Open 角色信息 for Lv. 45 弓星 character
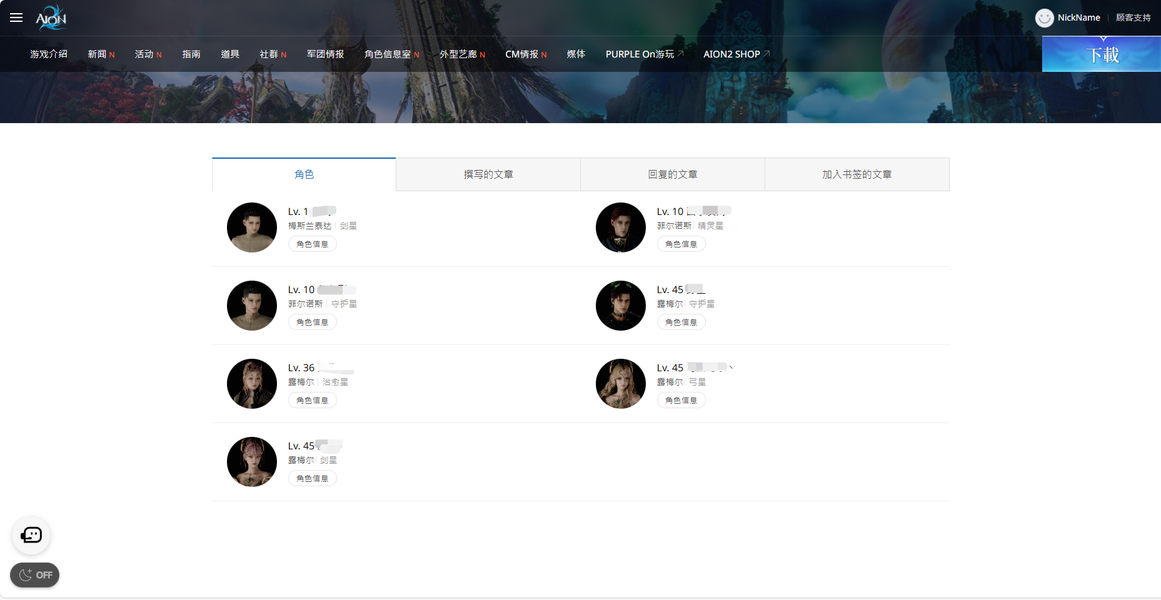1161x600 pixels. point(681,400)
